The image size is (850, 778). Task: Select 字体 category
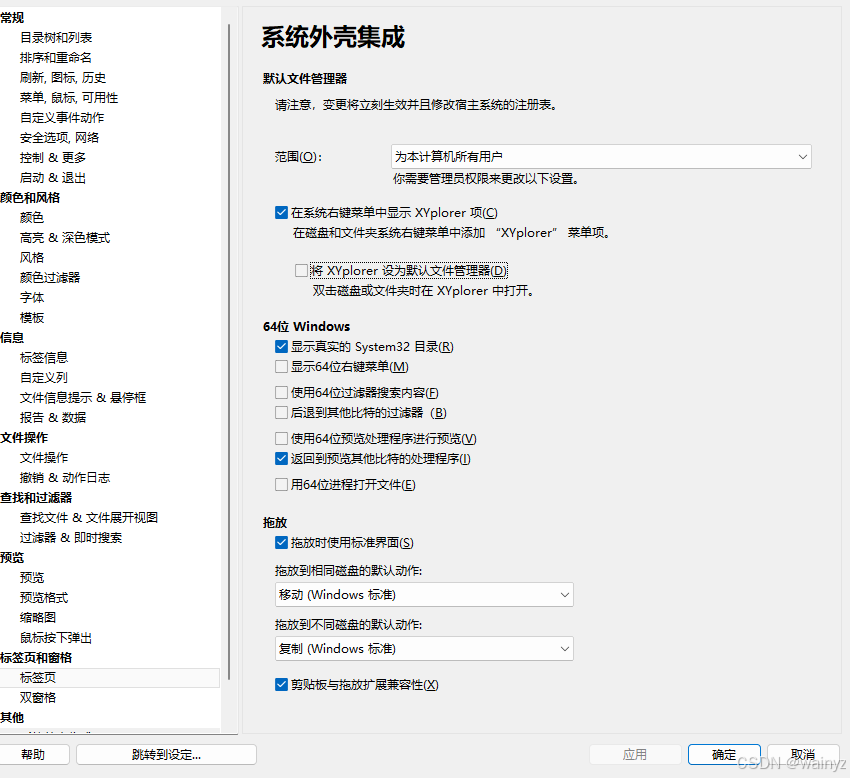tap(32, 298)
